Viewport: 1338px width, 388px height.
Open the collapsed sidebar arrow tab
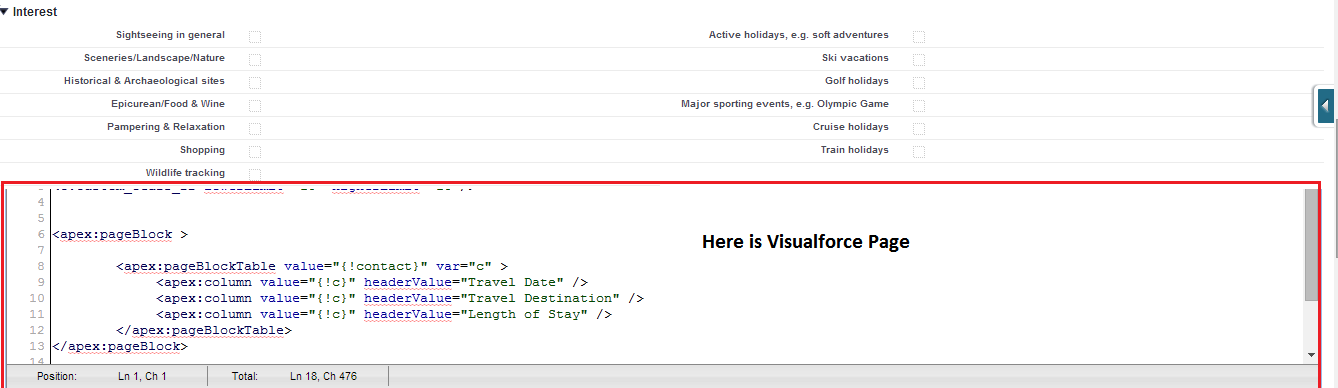tap(1325, 105)
